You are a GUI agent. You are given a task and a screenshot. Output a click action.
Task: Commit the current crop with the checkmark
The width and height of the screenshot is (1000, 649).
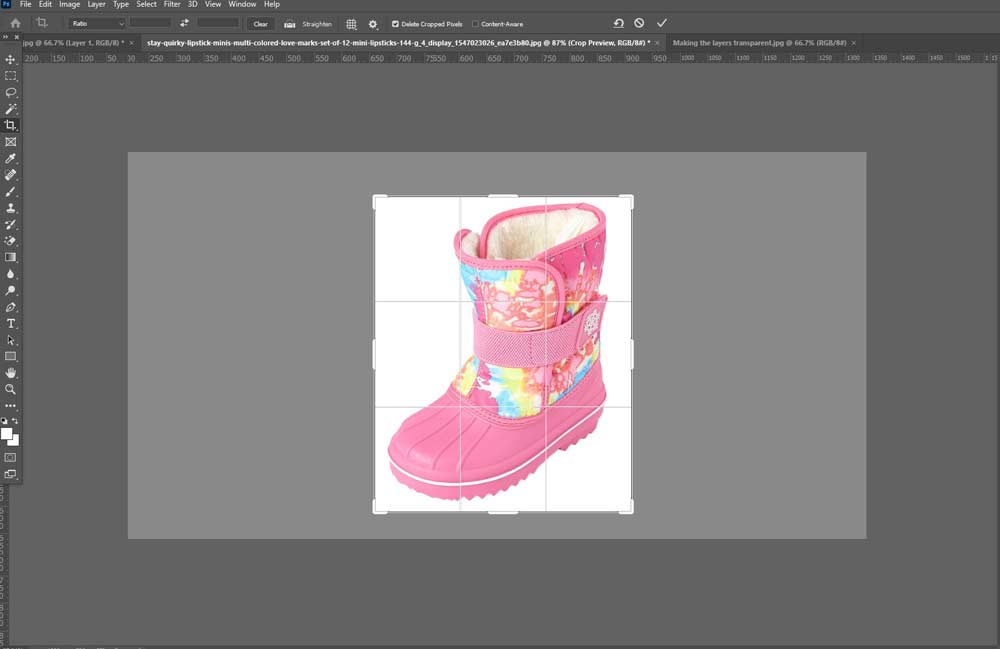[661, 23]
